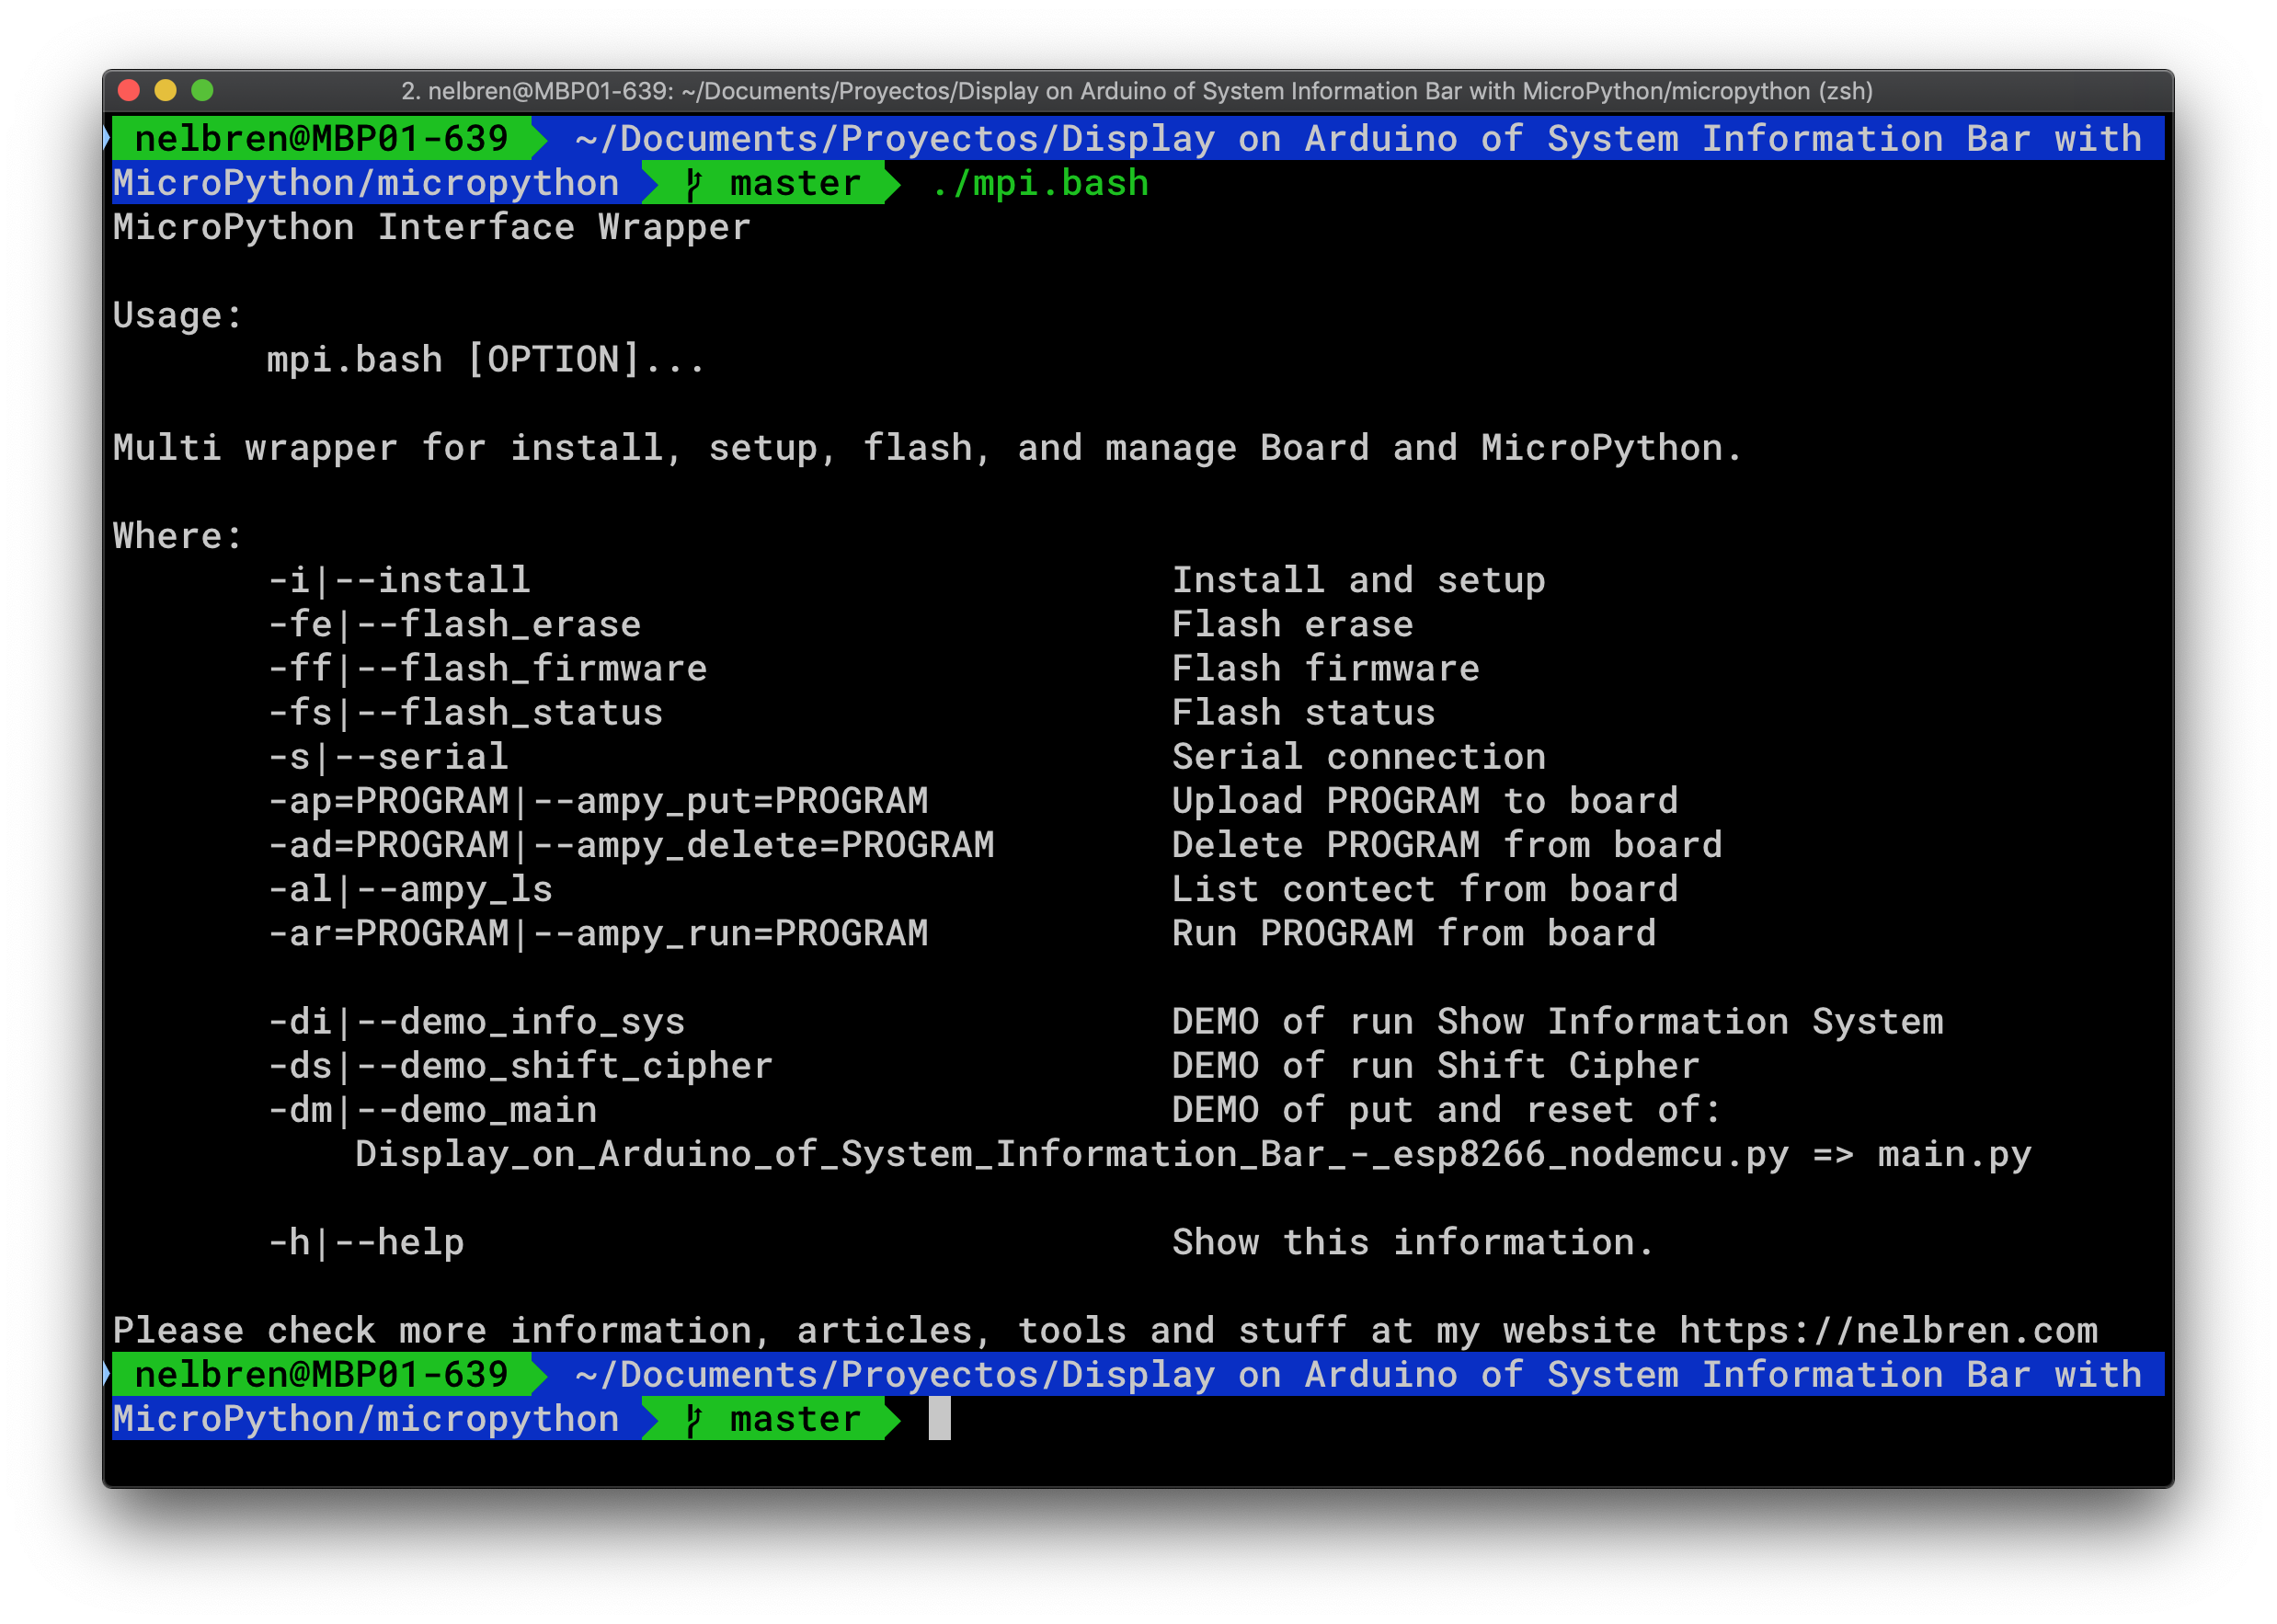Image resolution: width=2277 pixels, height=1624 pixels.
Task: Click the green zoom window button
Action: (202, 91)
